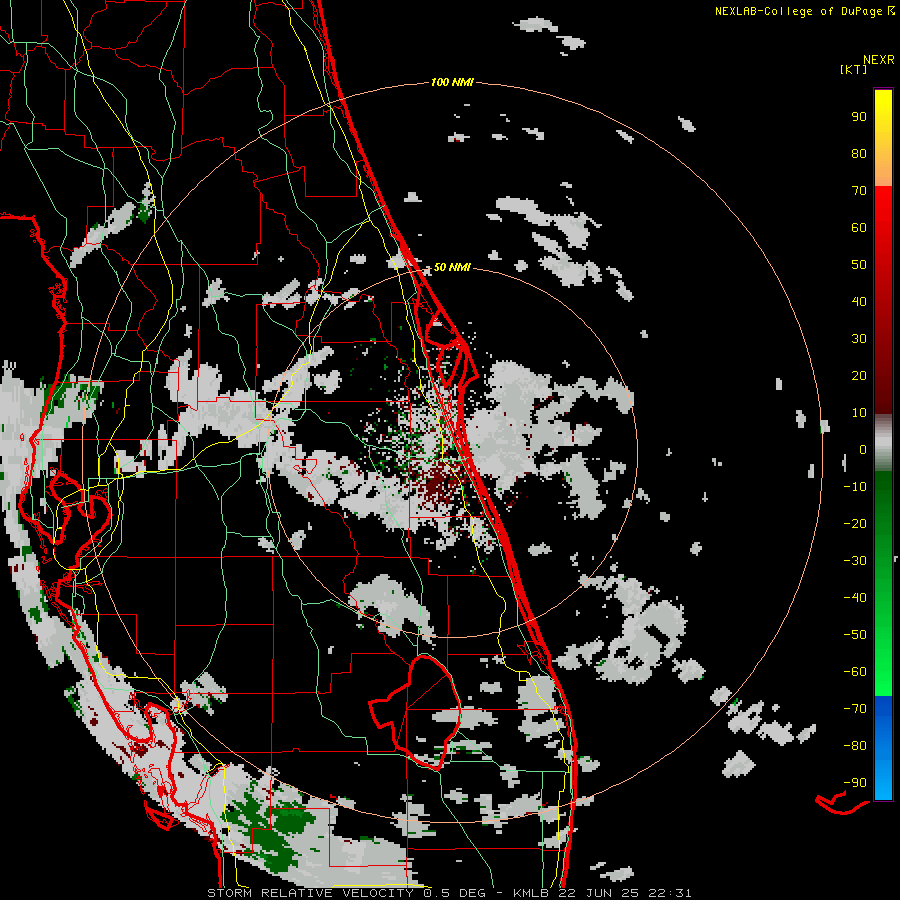
Task: Click the -10 value on velocity scale
Action: click(855, 487)
